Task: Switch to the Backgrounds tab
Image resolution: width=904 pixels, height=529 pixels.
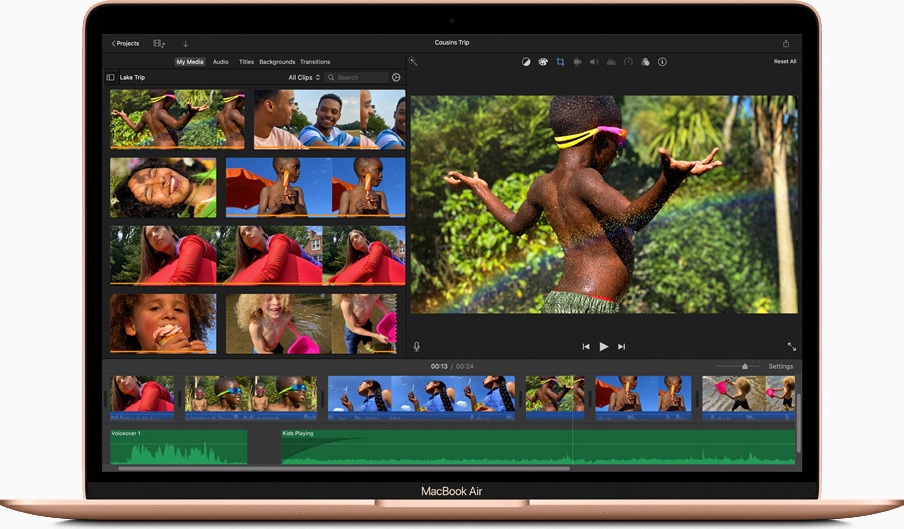Action: (277, 62)
